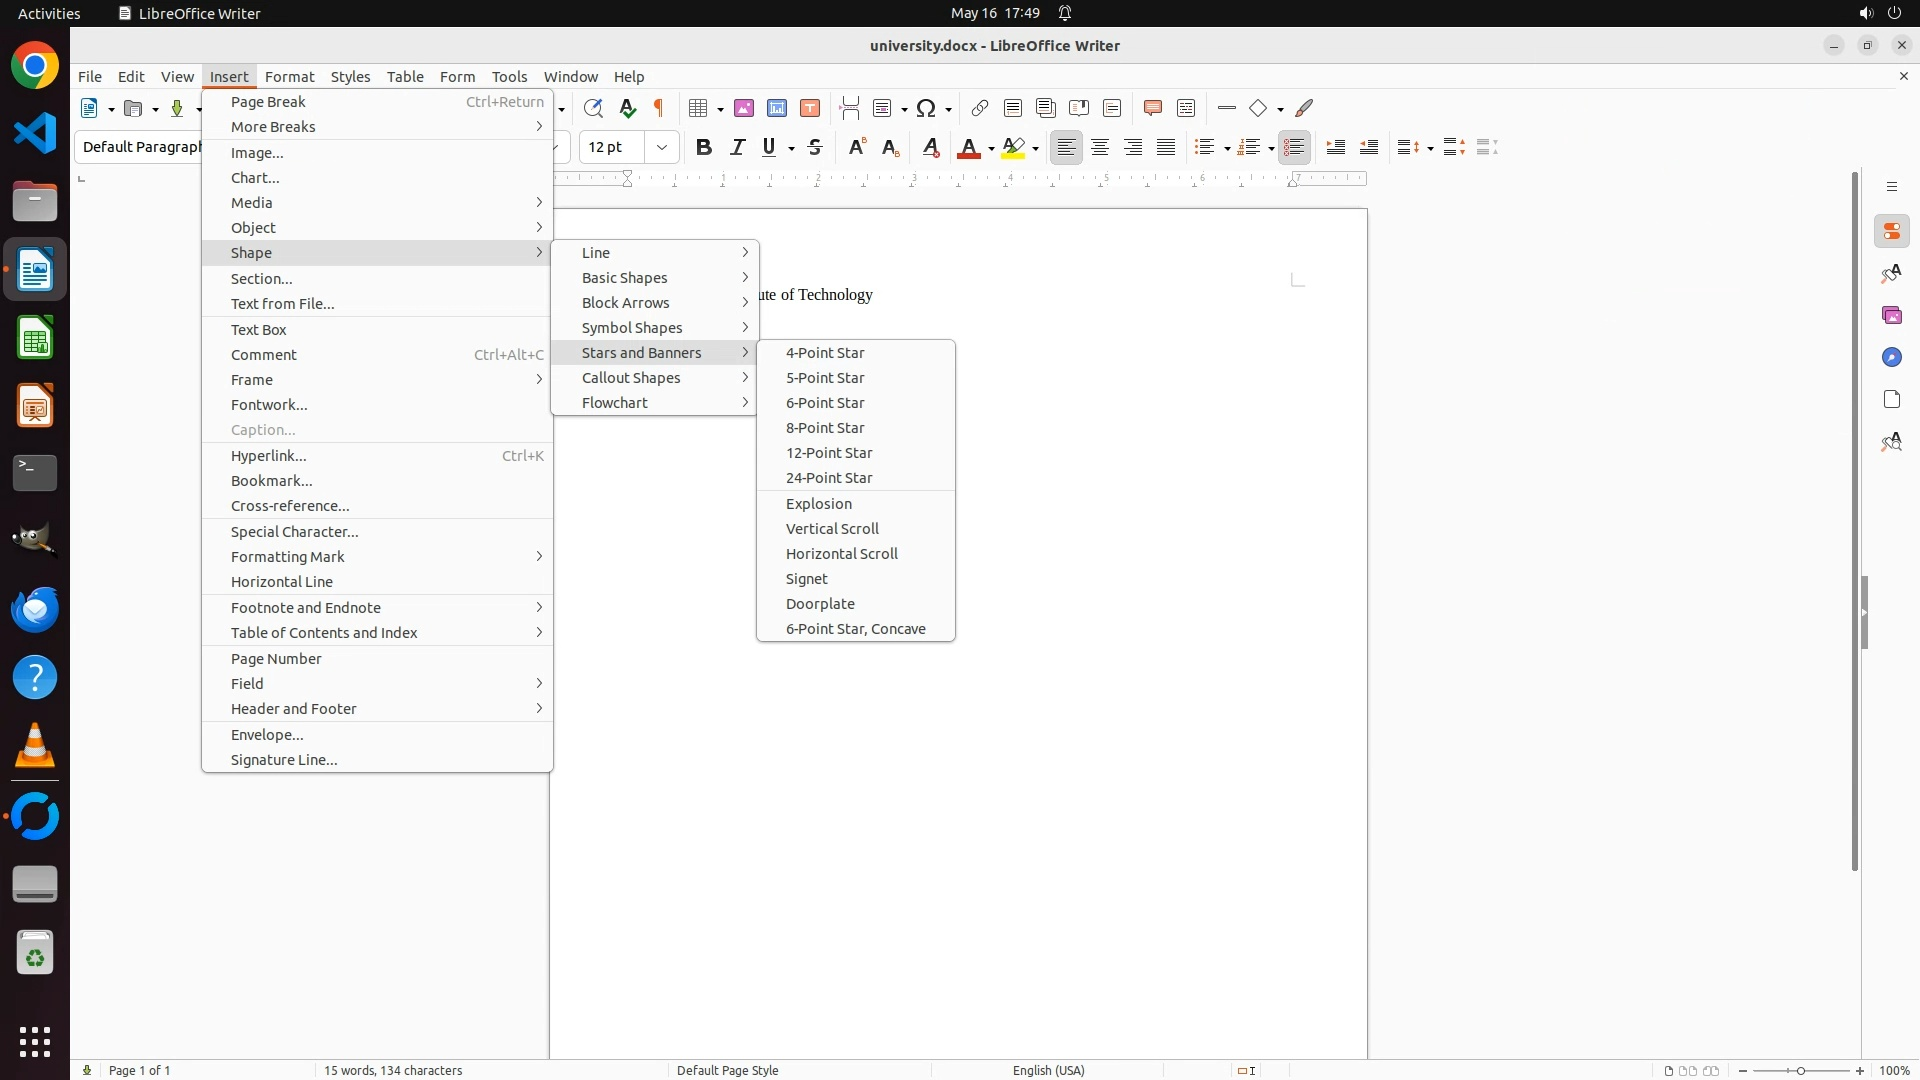Open the font size dropdown arrow

[662, 148]
